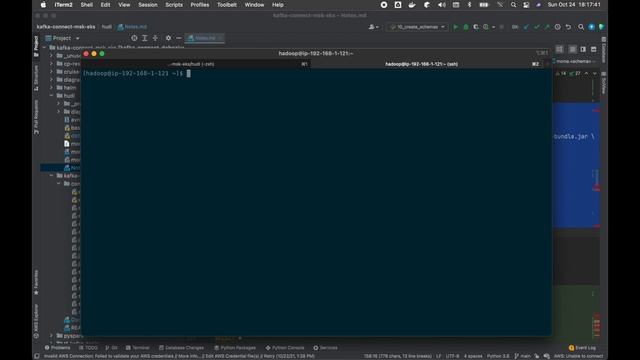This screenshot has height=360, width=640.
Task: Click the editor error stripe scrollbar
Action: (596, 208)
